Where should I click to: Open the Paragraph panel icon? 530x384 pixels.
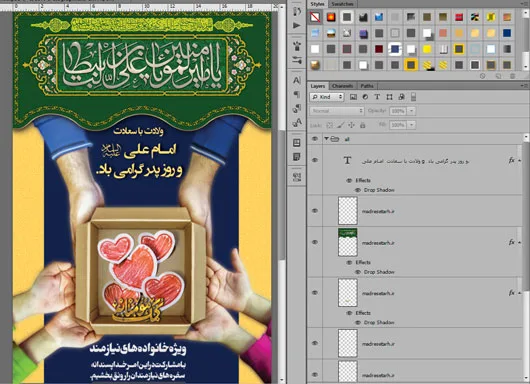[297, 95]
